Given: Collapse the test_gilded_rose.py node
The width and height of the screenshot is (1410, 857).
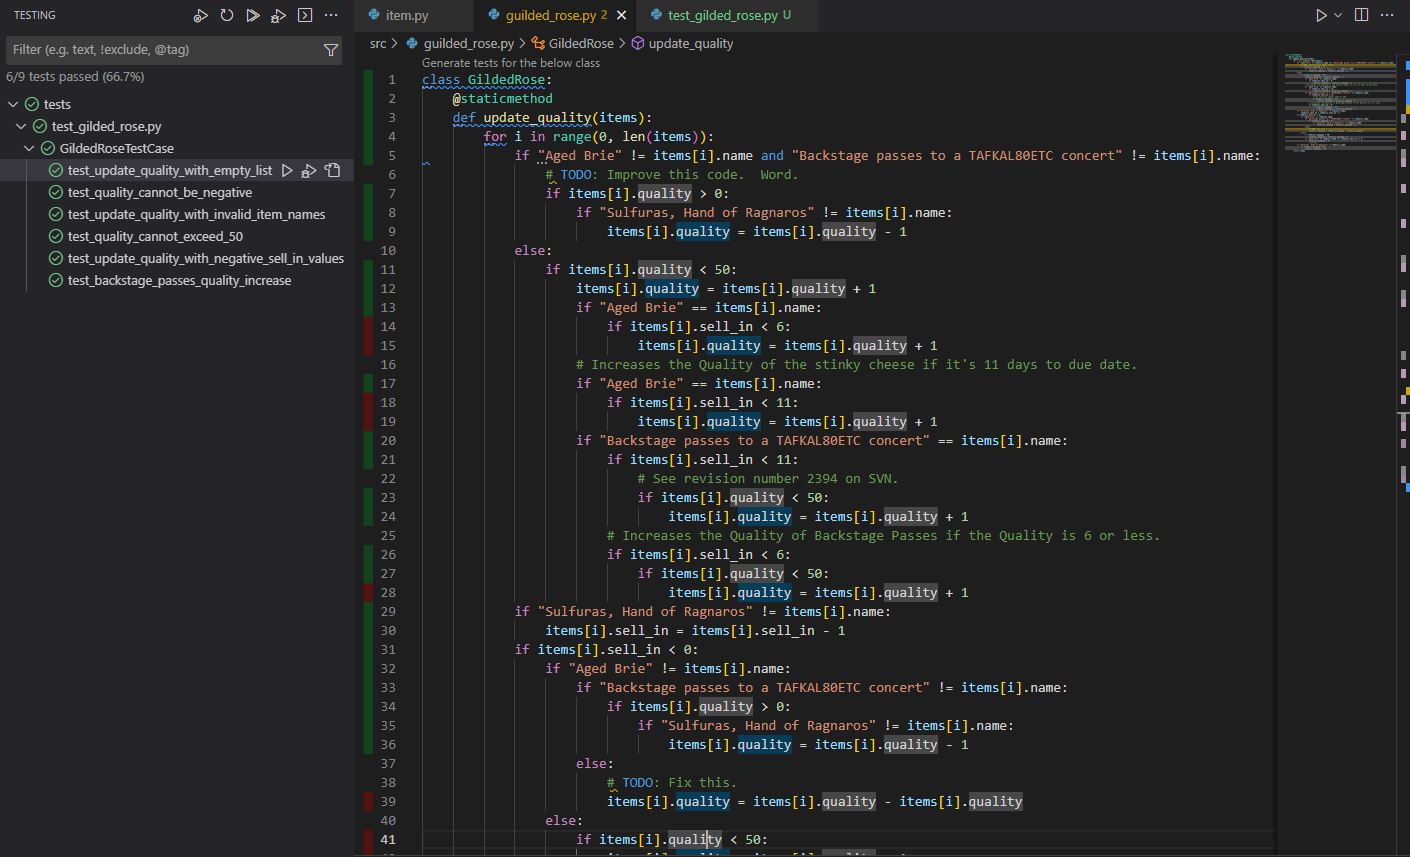Looking at the screenshot, I should 21,126.
